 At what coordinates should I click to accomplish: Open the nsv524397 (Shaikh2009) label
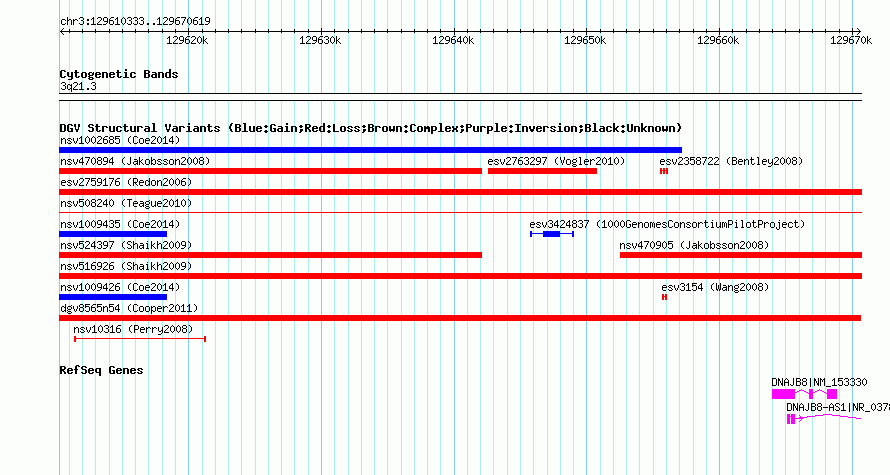126,245
